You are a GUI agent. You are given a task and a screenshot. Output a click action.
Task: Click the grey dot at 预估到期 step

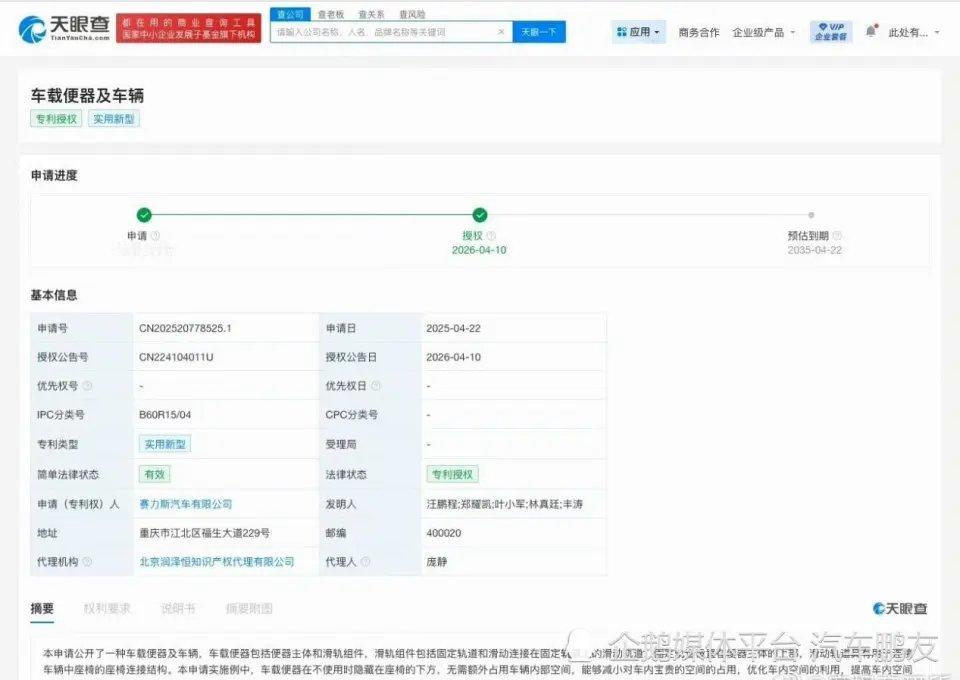(x=811, y=215)
